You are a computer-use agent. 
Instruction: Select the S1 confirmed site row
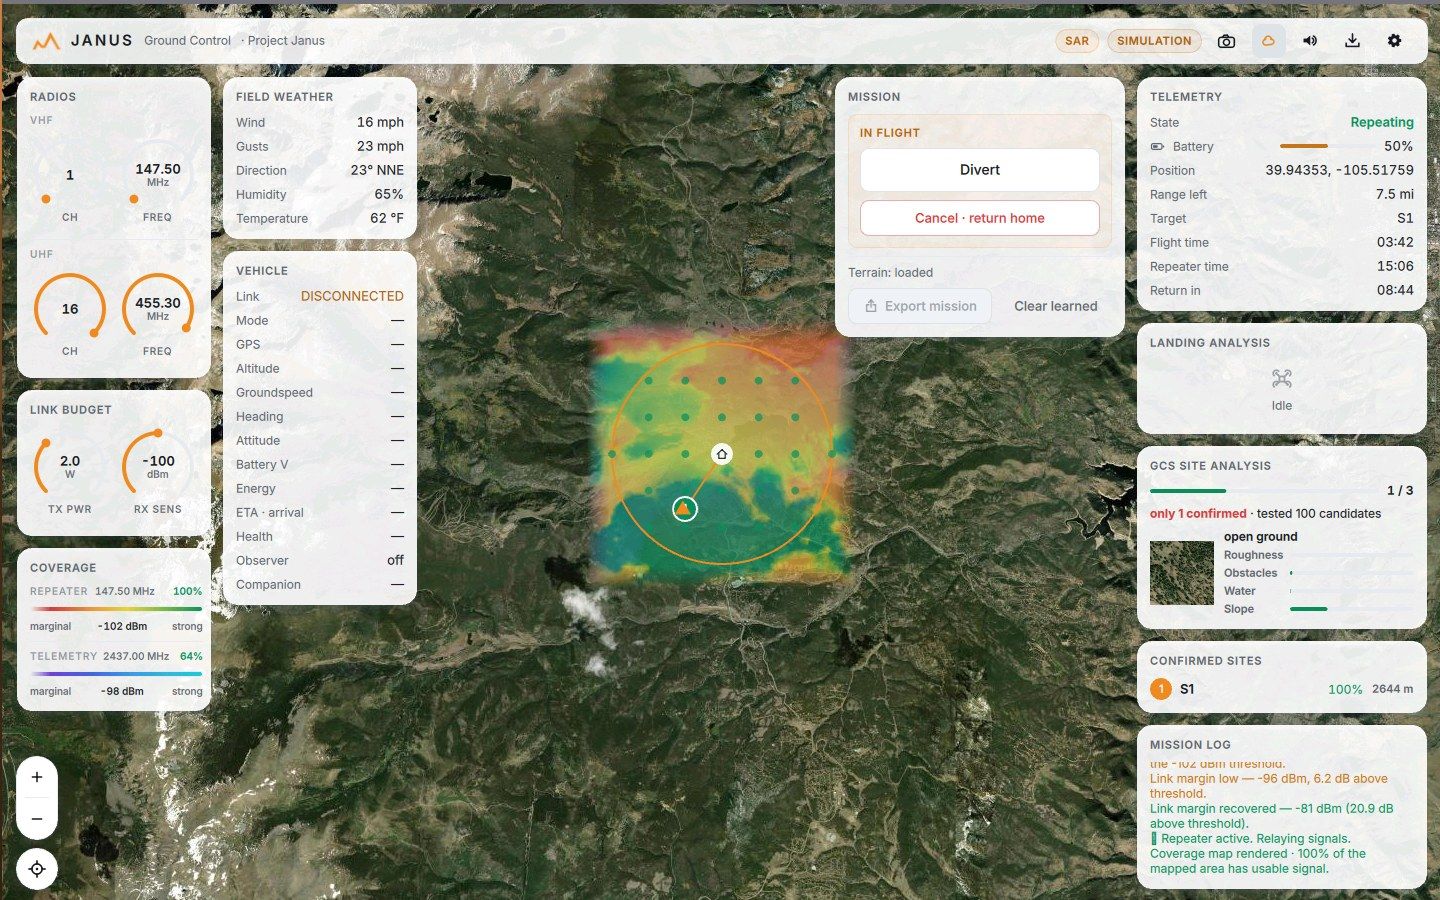pos(1282,689)
